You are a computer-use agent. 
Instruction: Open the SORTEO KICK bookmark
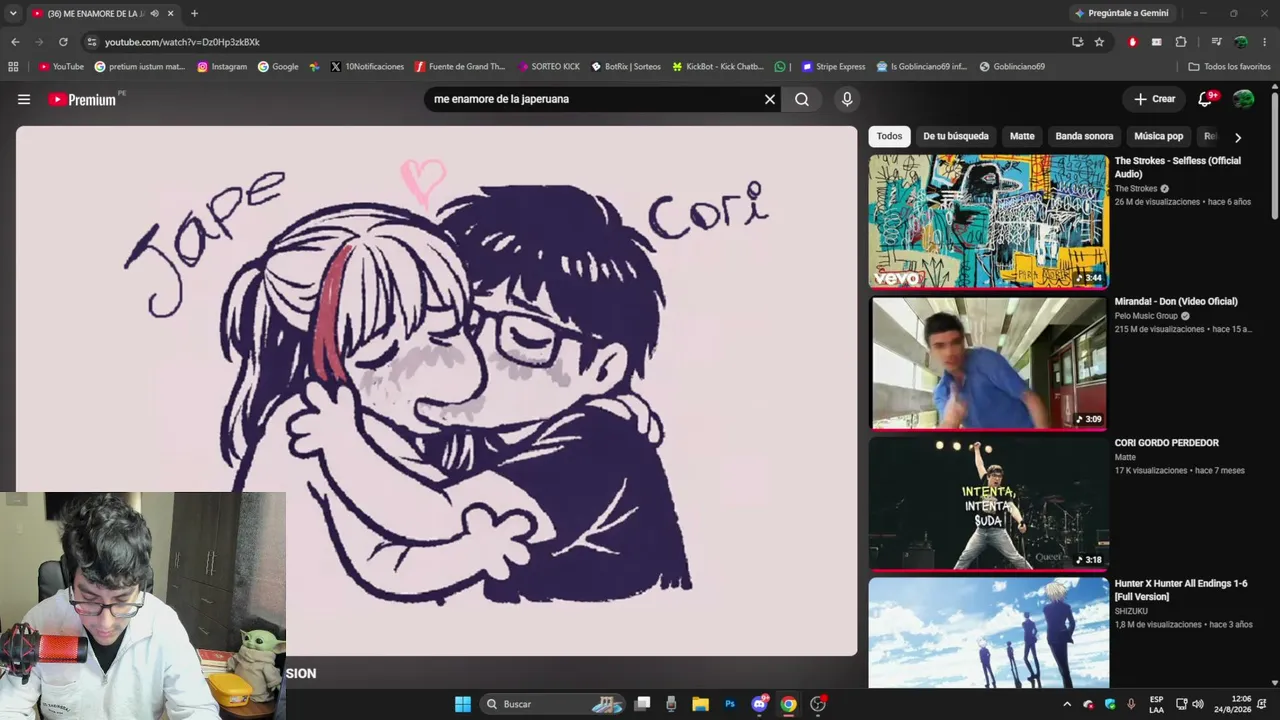coord(549,67)
